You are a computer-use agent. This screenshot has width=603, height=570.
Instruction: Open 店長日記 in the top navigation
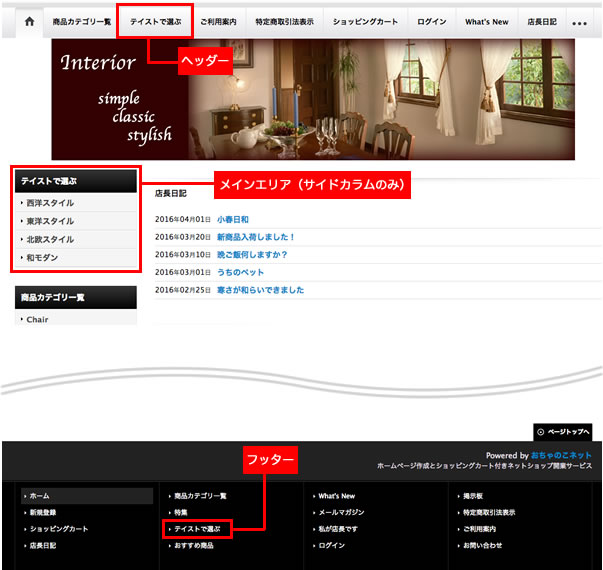coord(542,22)
